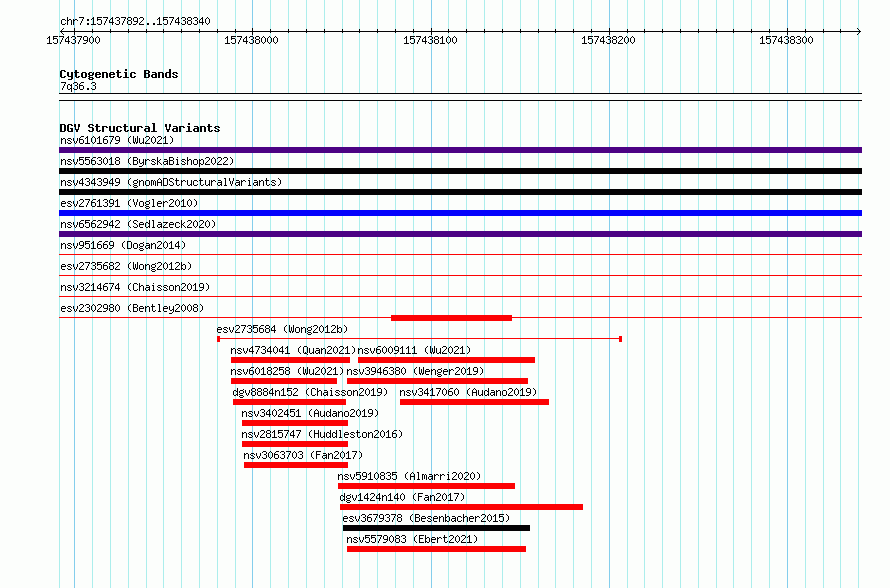The image size is (890, 588).
Task: Click the Cytogenetic Bands track title
Action: 119,74
